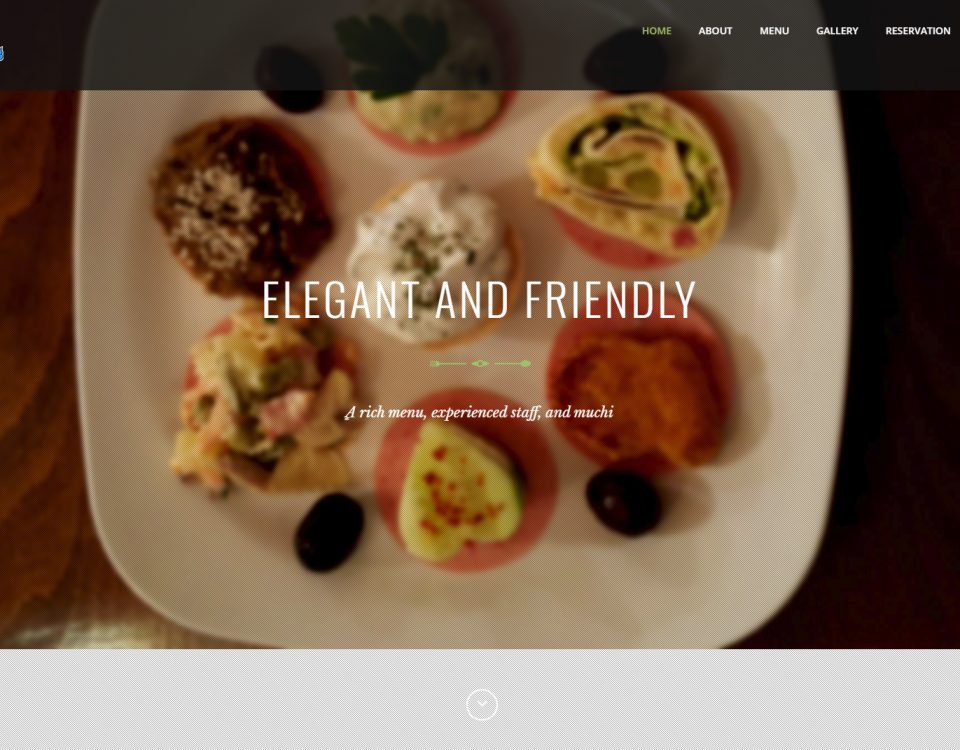
Task: Go to the ABOUT page
Action: tap(715, 31)
